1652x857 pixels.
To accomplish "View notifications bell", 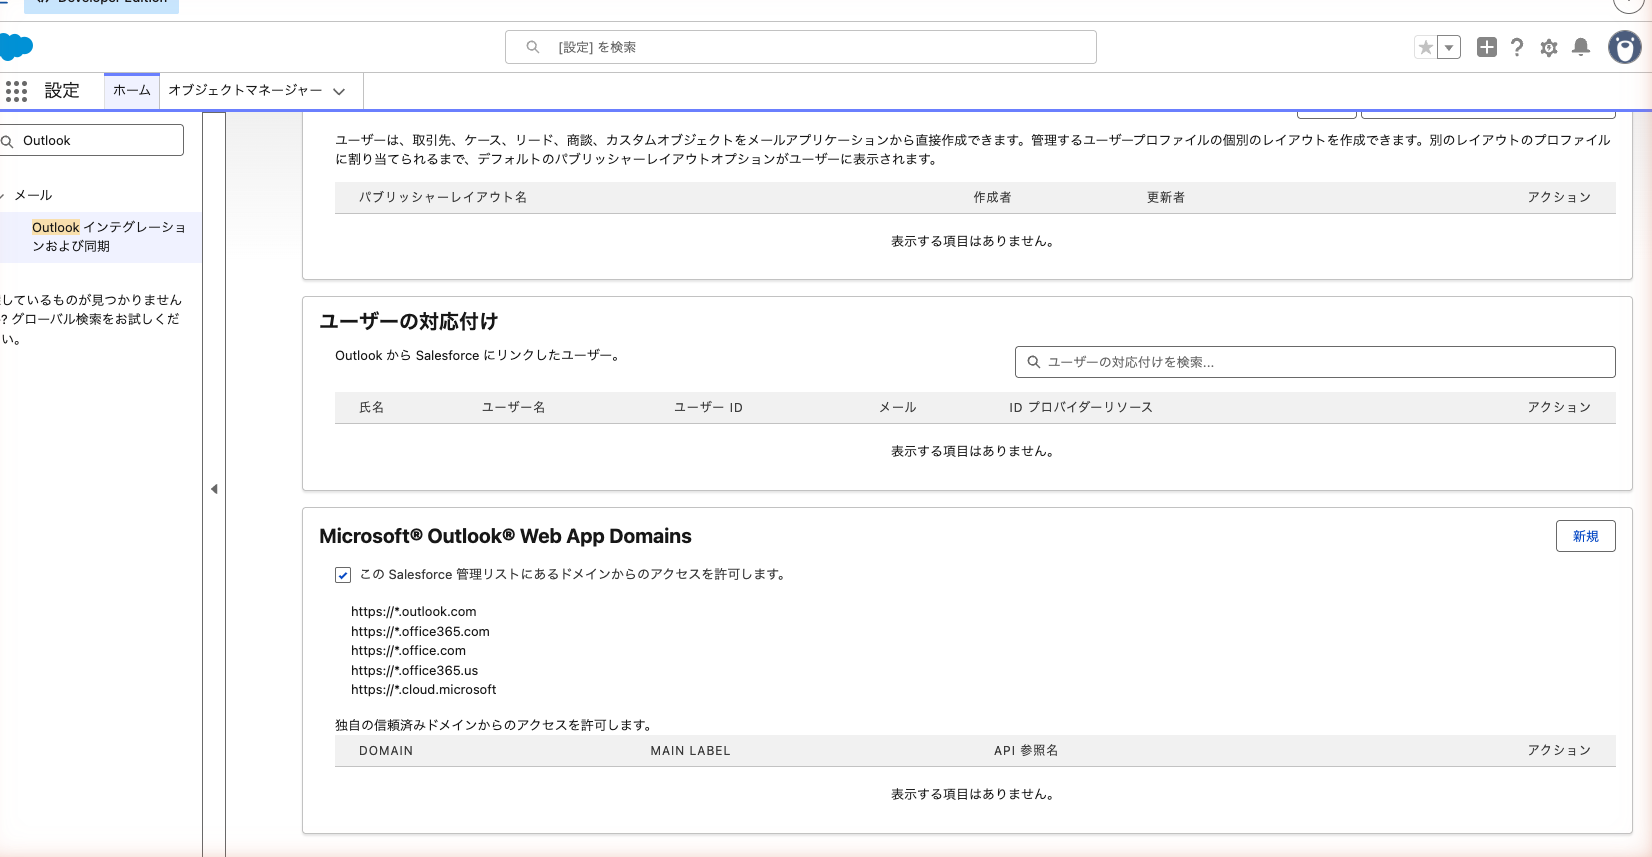I will (1581, 47).
